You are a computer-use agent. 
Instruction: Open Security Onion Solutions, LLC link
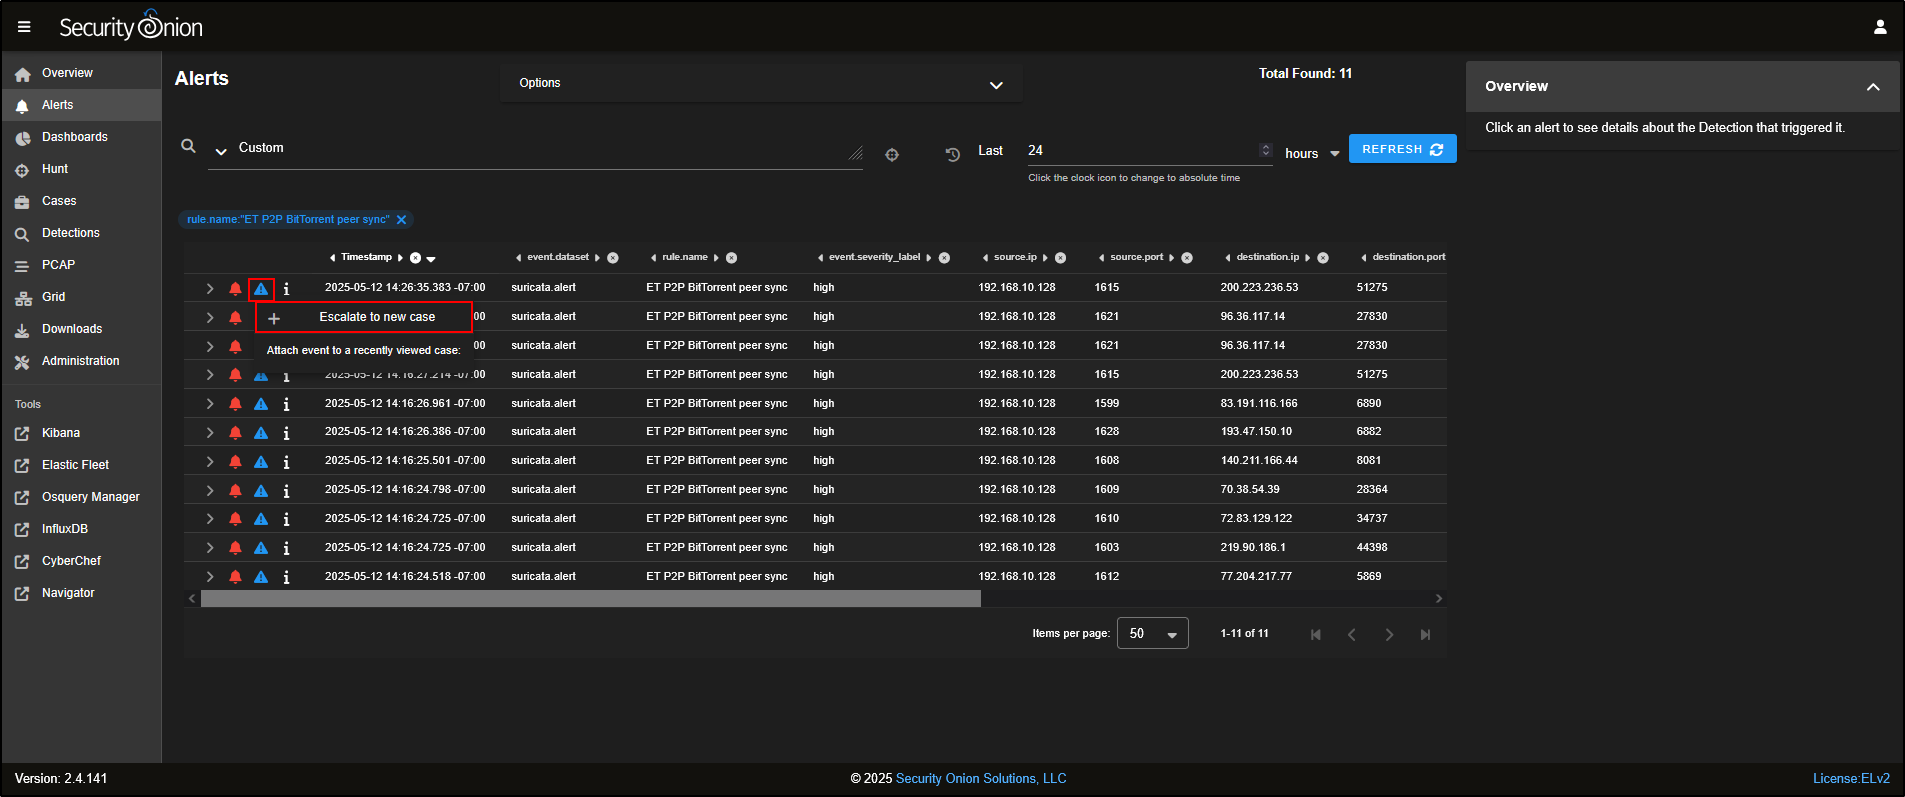coord(980,778)
